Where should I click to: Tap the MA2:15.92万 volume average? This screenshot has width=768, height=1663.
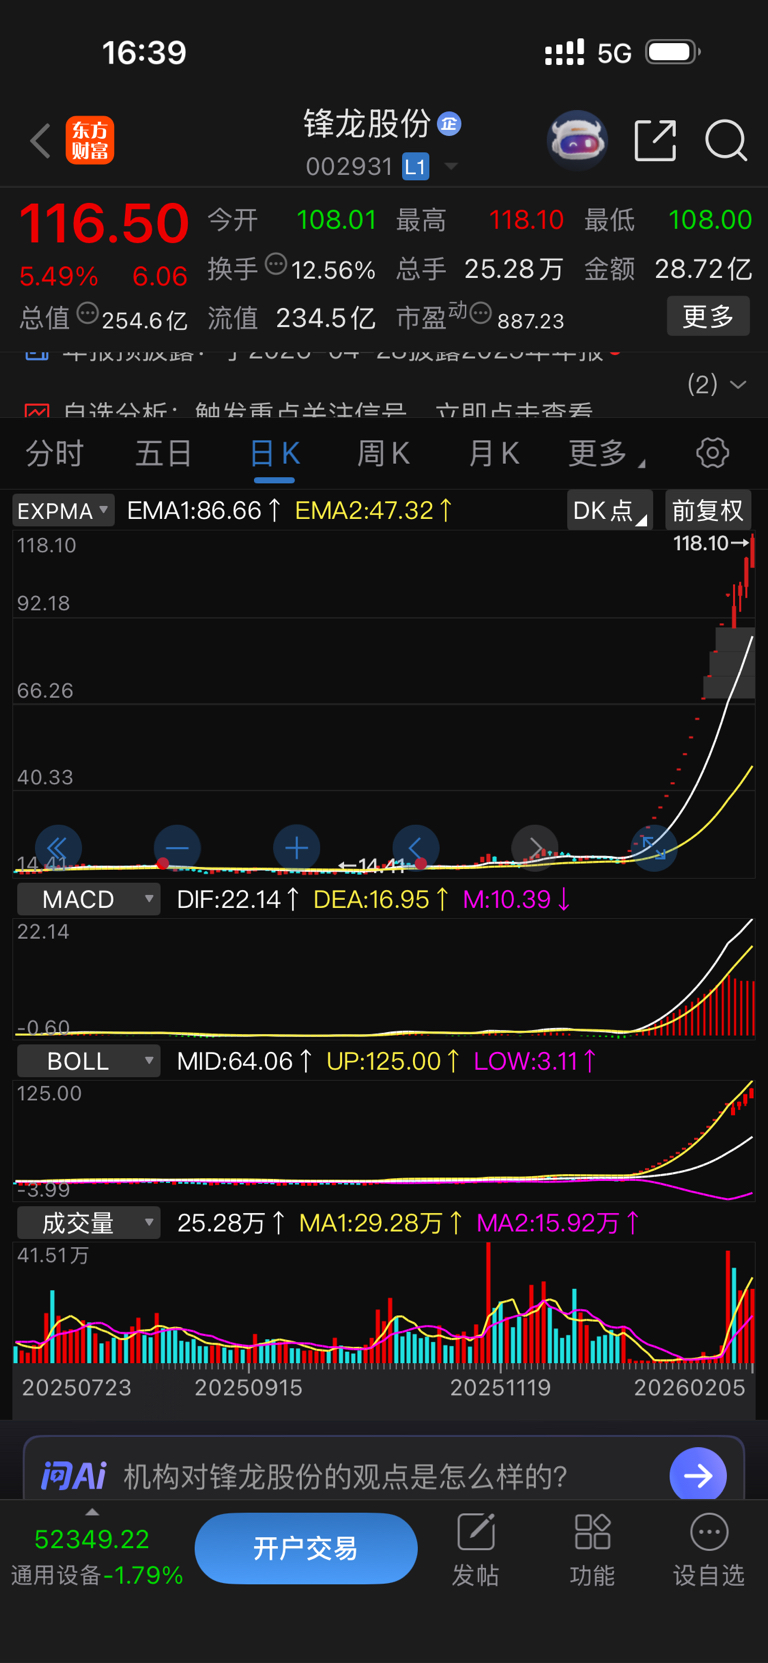tap(558, 1223)
